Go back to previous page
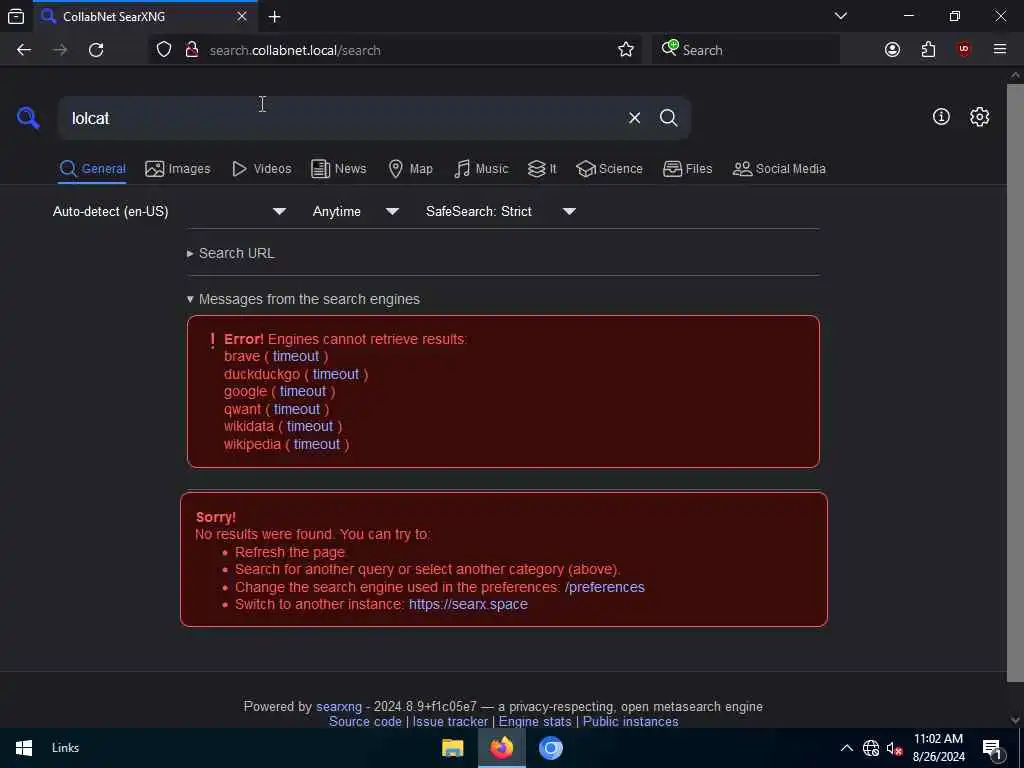1024x768 pixels. pos(24,50)
